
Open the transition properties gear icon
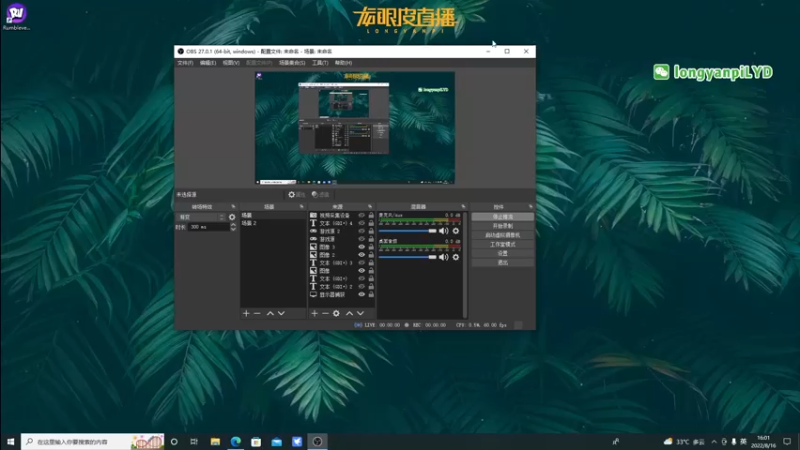coord(232,217)
